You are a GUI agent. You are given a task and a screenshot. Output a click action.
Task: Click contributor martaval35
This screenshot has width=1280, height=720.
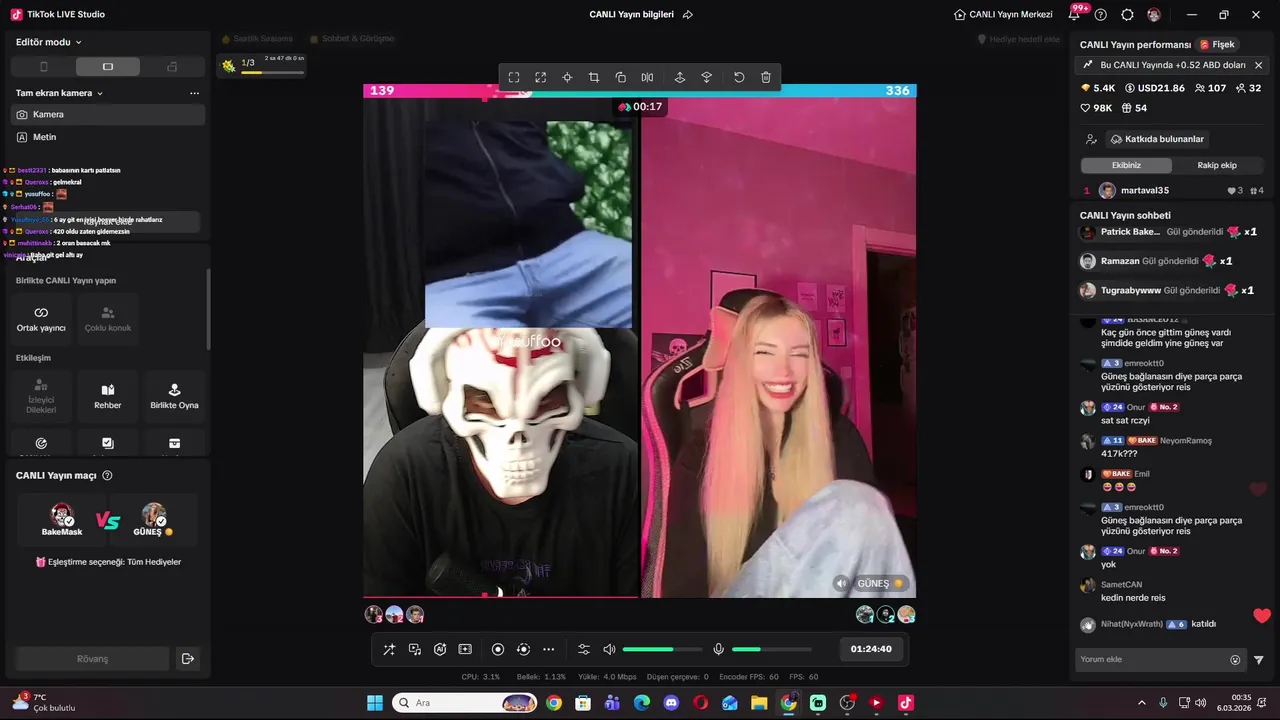pos(1173,190)
